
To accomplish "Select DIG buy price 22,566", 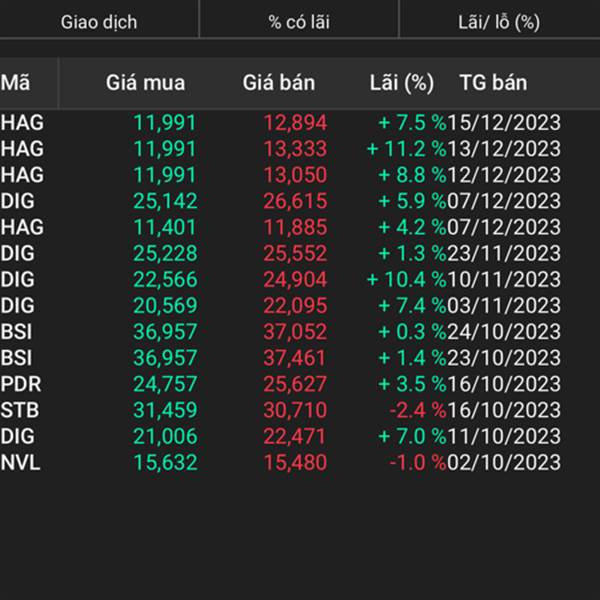I will tap(165, 279).
